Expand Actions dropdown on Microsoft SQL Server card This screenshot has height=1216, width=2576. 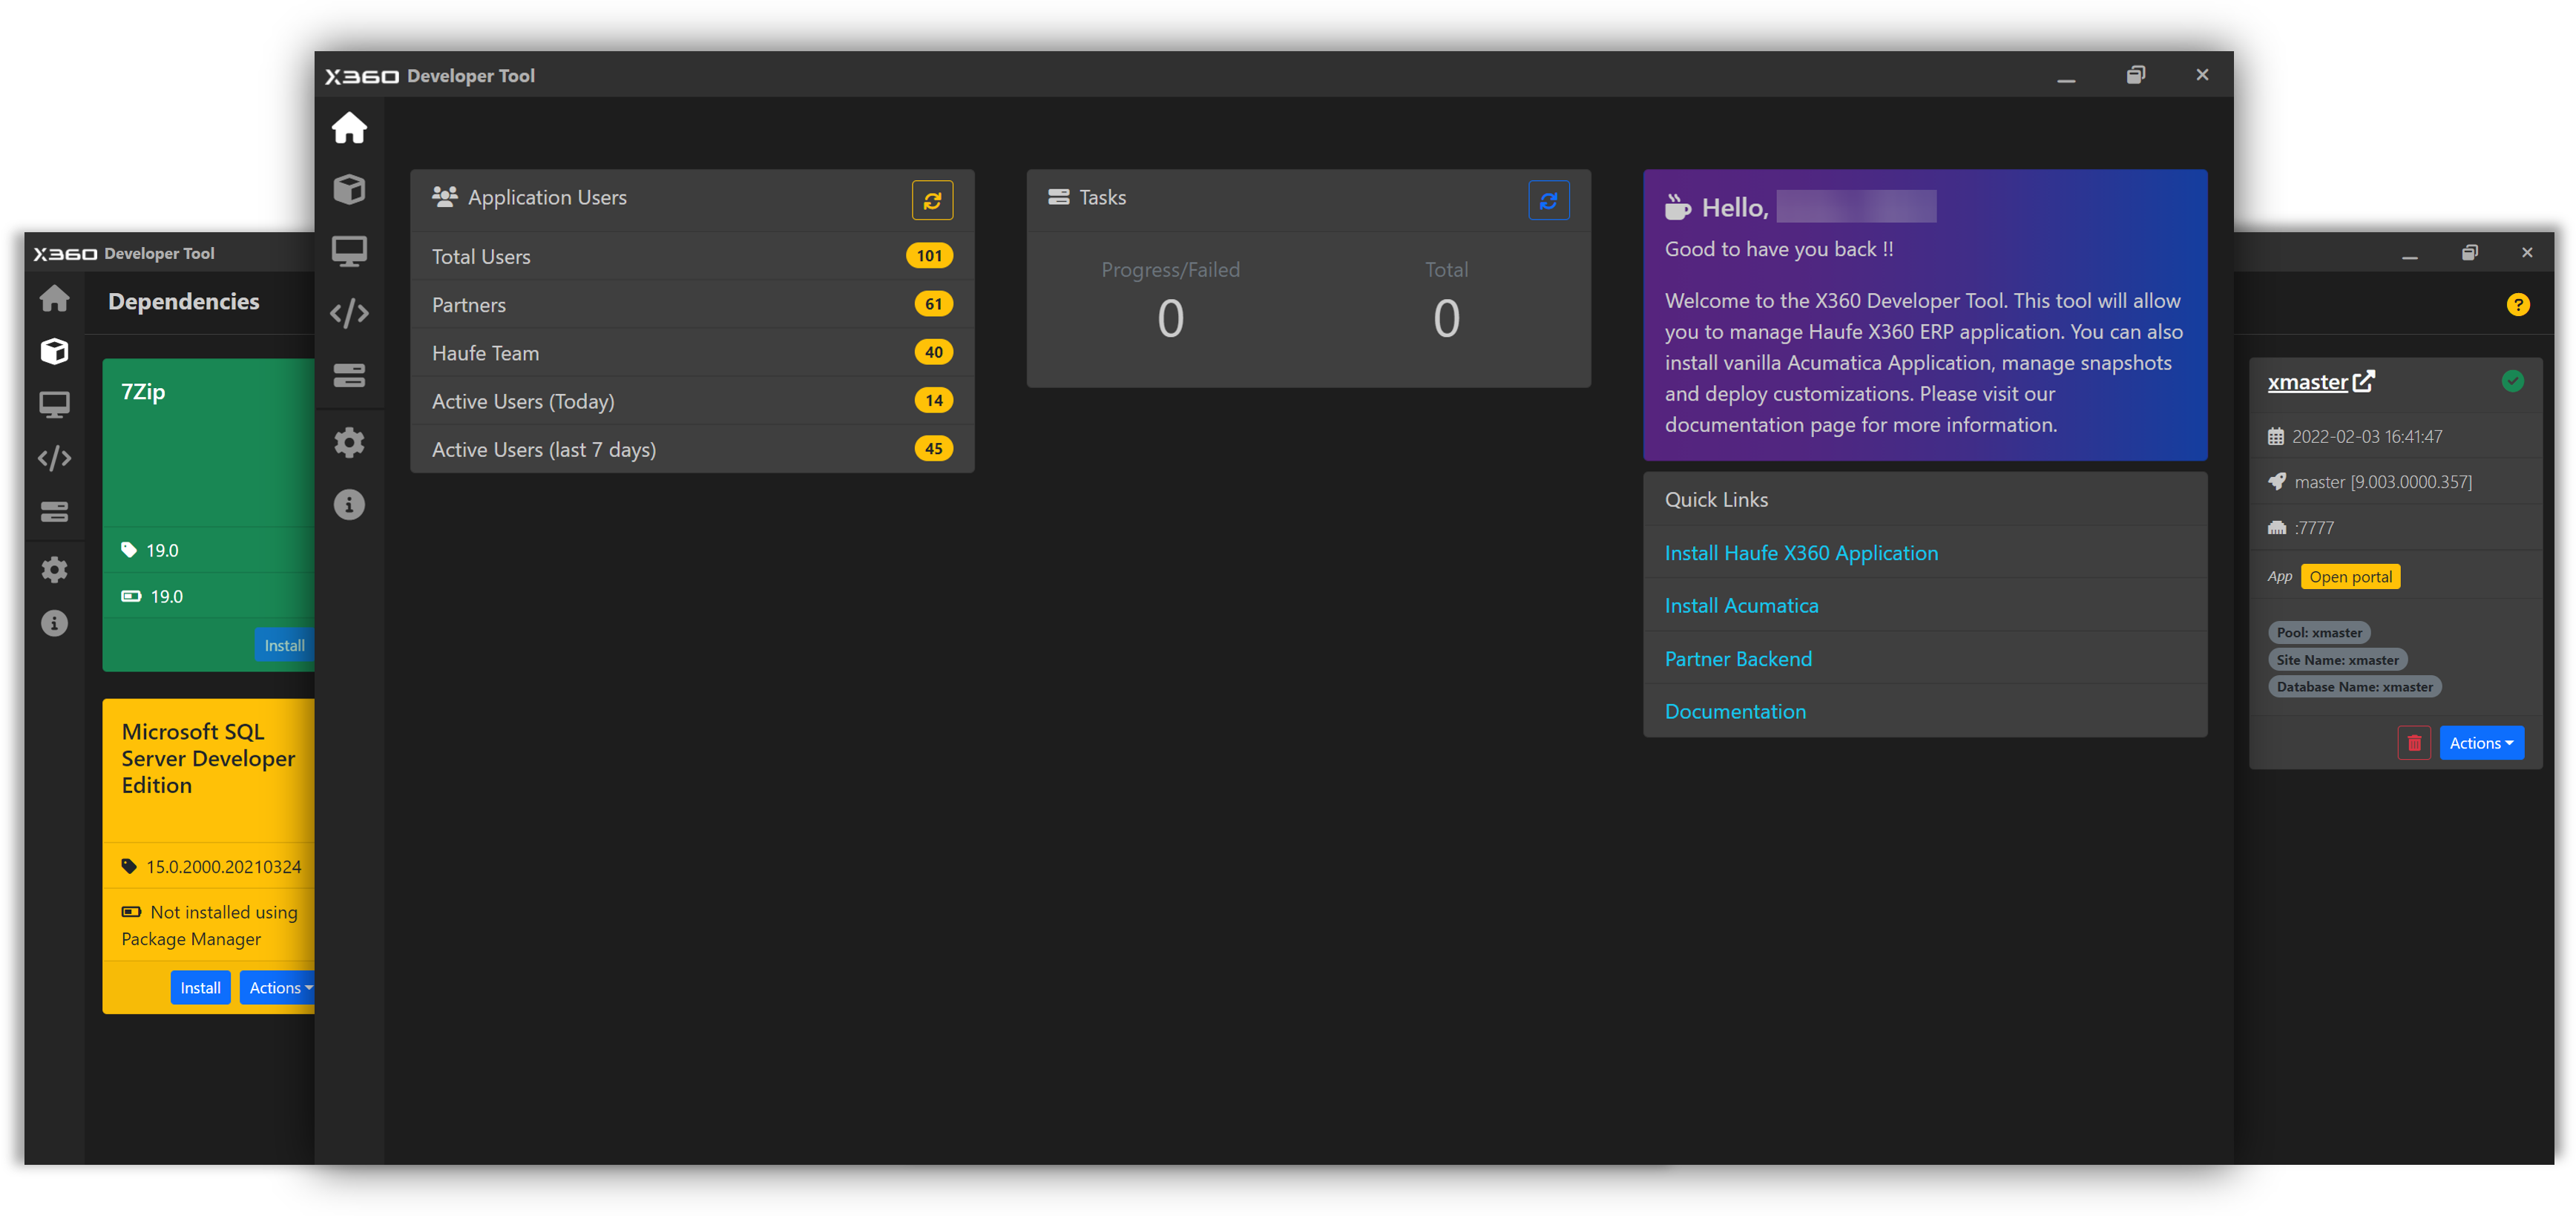pyautogui.click(x=278, y=988)
